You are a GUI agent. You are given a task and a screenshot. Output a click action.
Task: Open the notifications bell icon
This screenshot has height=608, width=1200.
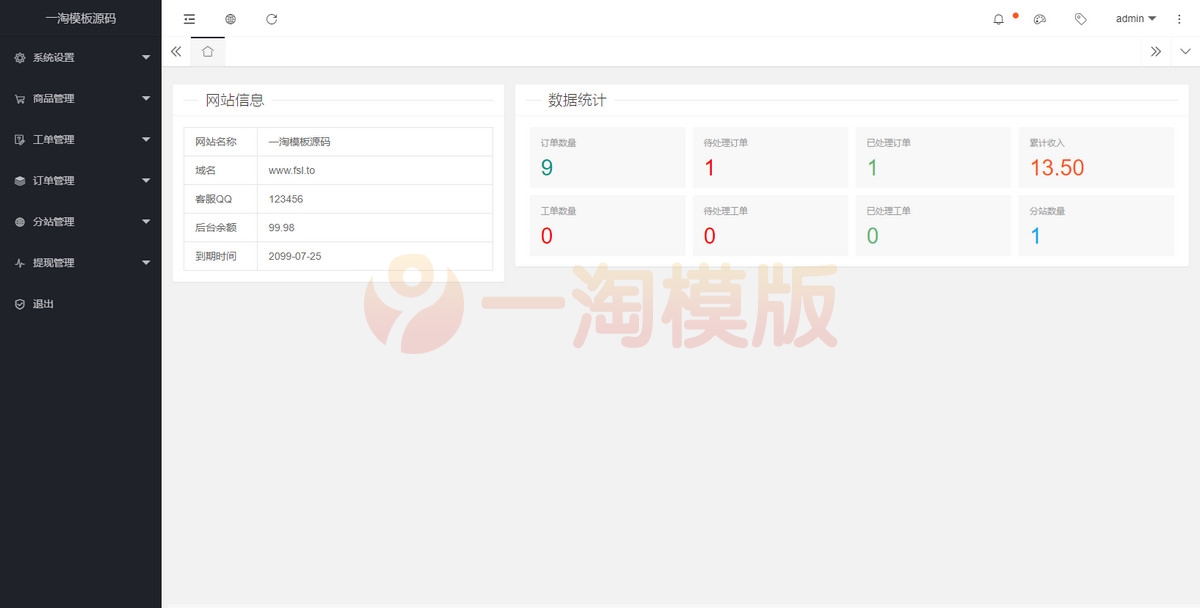tap(997, 18)
